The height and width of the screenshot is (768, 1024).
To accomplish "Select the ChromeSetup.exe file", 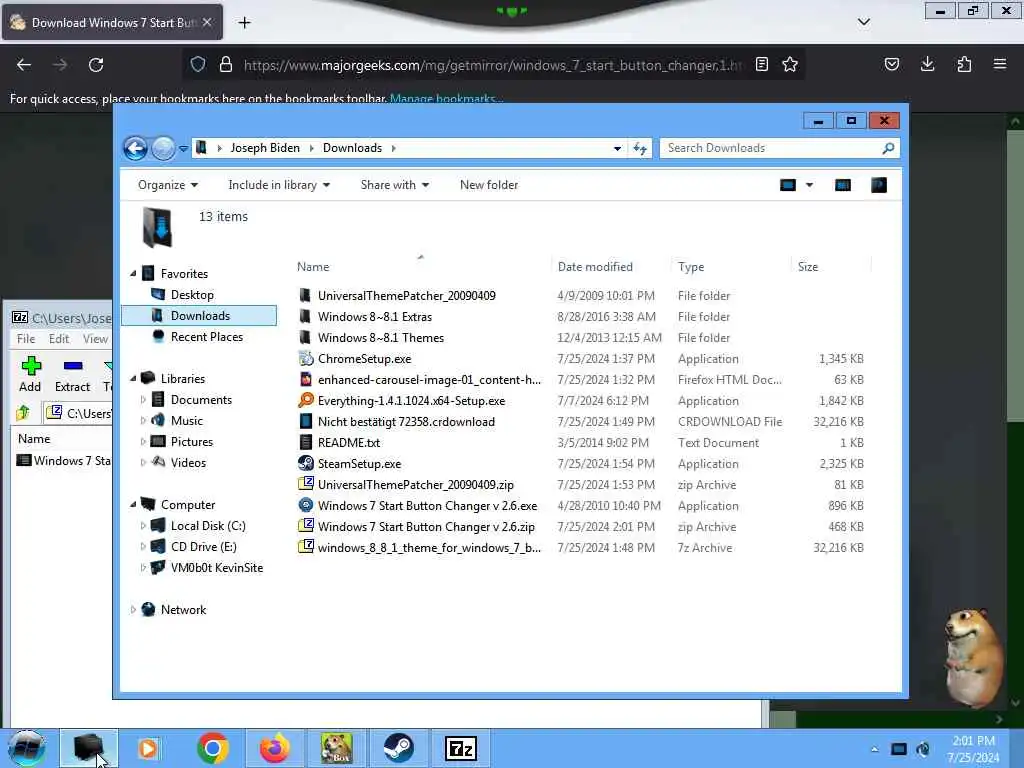I will click(364, 359).
